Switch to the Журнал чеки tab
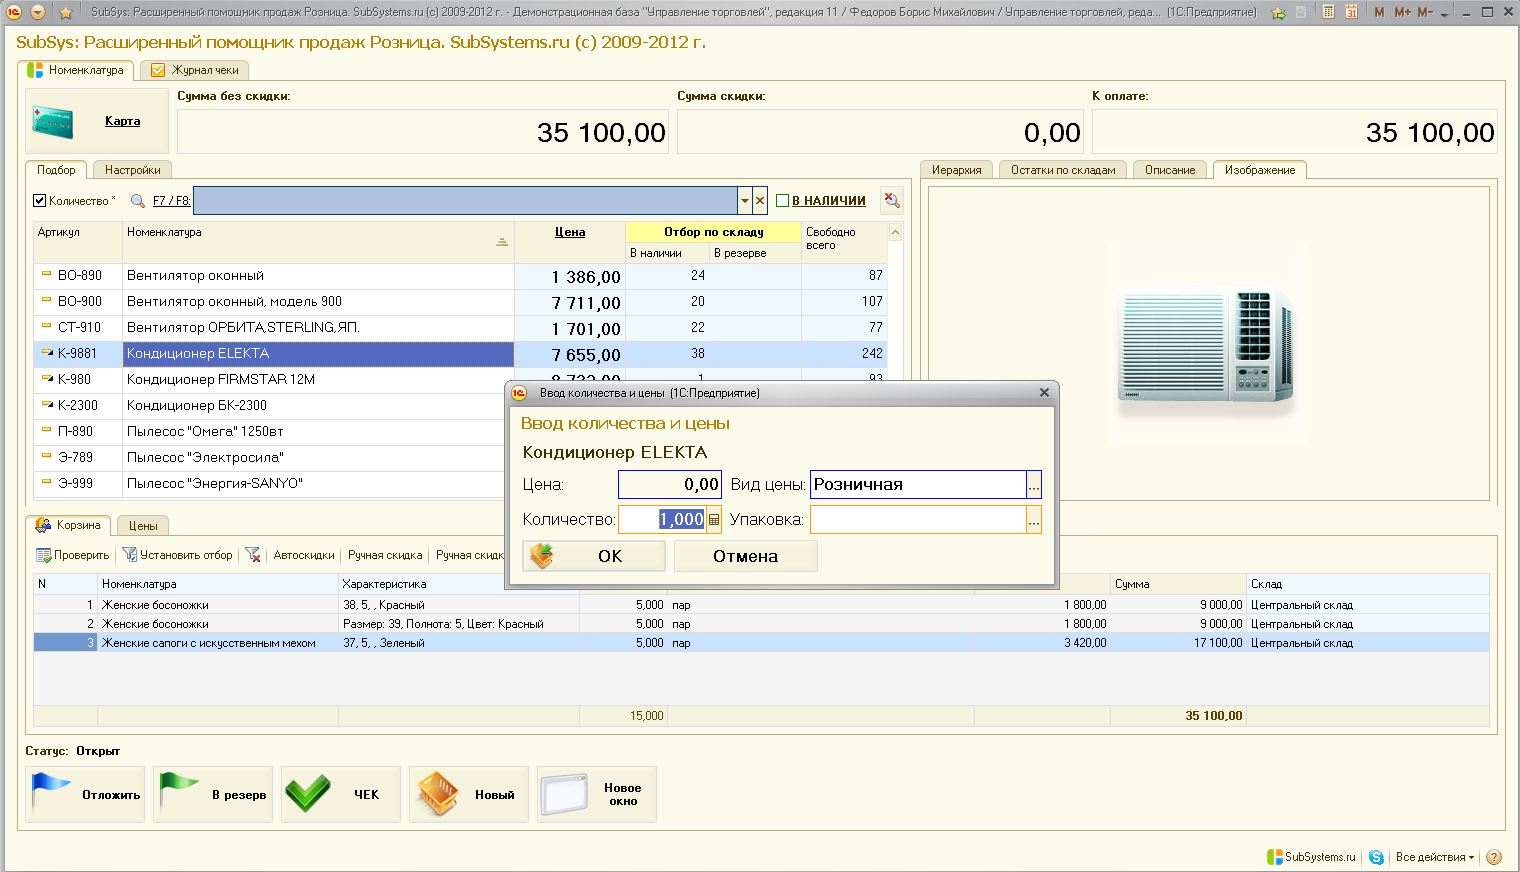The height and width of the screenshot is (872, 1520). point(195,70)
